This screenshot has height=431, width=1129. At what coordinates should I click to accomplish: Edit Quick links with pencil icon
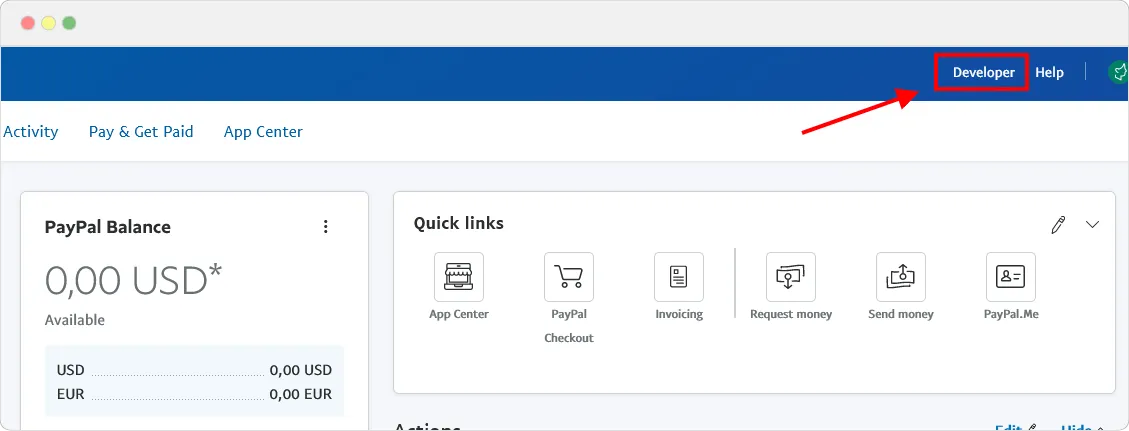coord(1058,224)
